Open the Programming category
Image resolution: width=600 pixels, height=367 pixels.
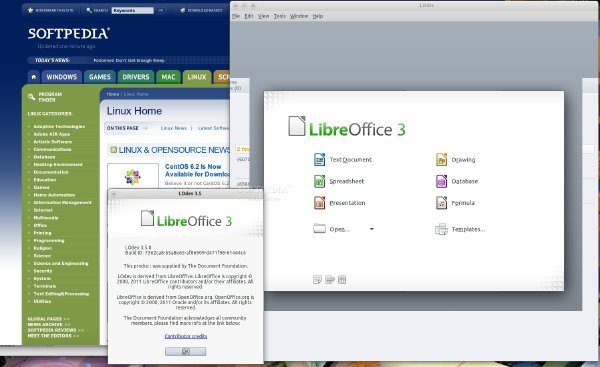49,241
